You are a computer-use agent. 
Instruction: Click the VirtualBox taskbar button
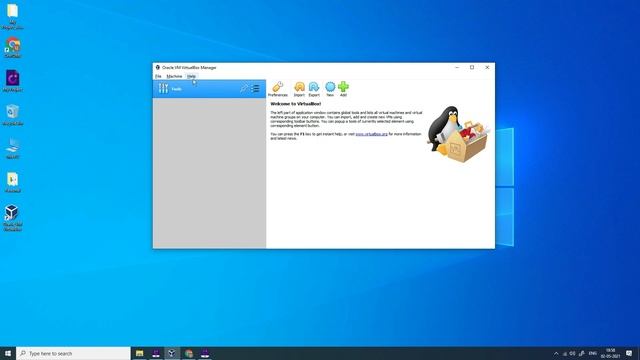pos(172,353)
